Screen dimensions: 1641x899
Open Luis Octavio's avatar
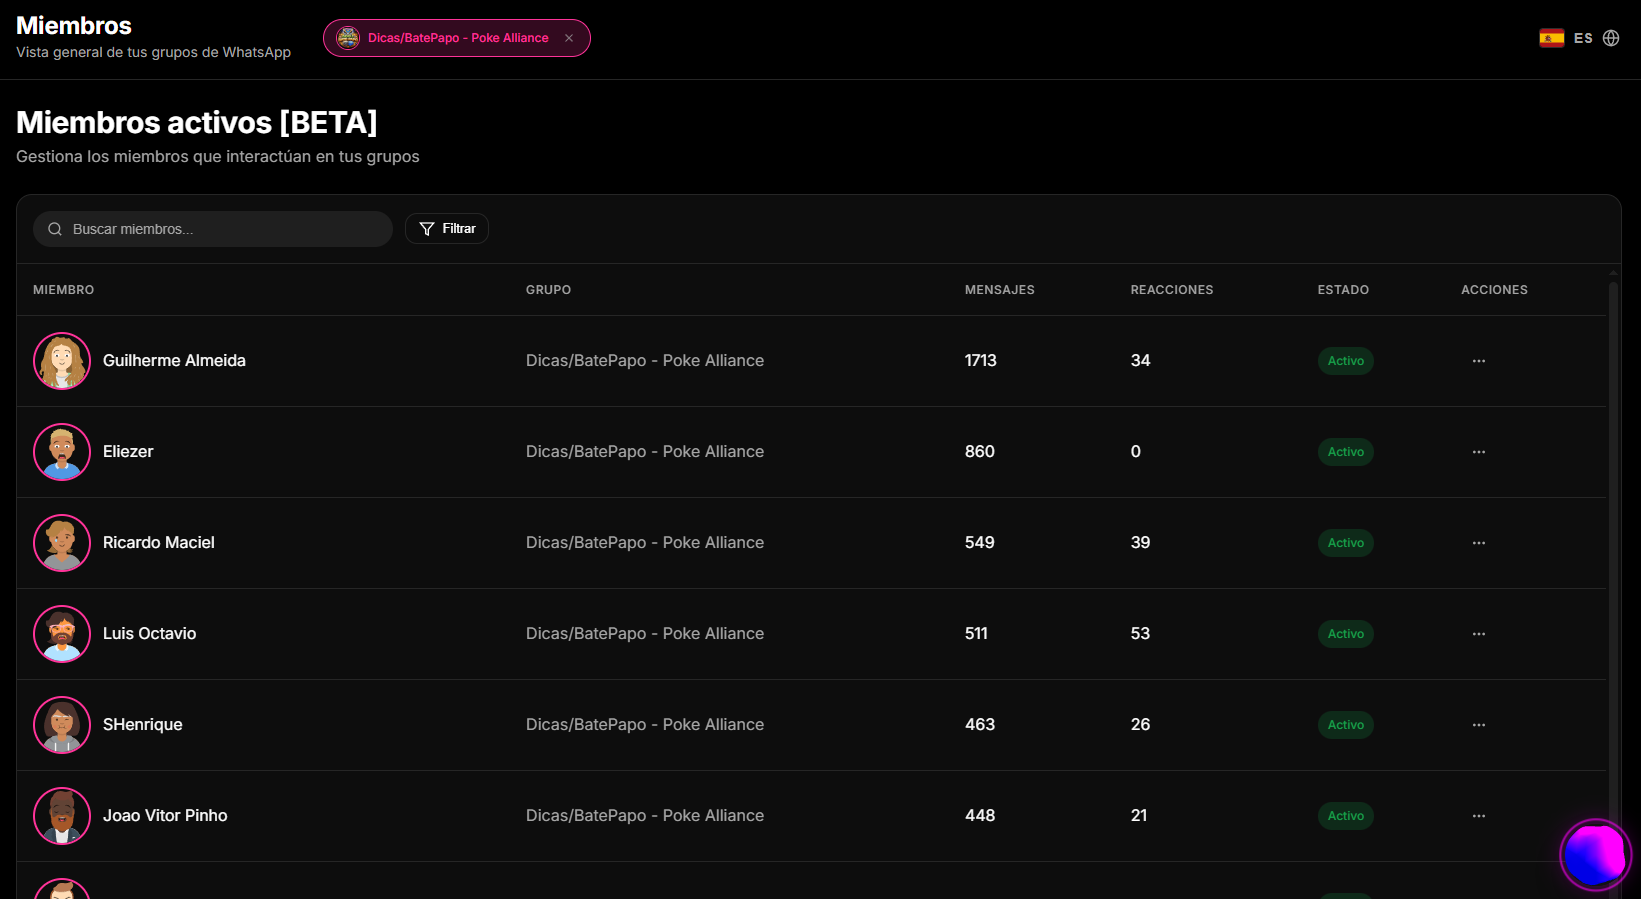pos(62,634)
